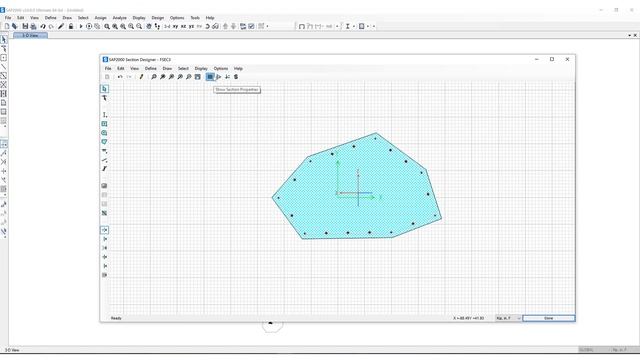Toggle the snap to points icon in Section Designer
This screenshot has width=640, height=360.
[104, 230]
